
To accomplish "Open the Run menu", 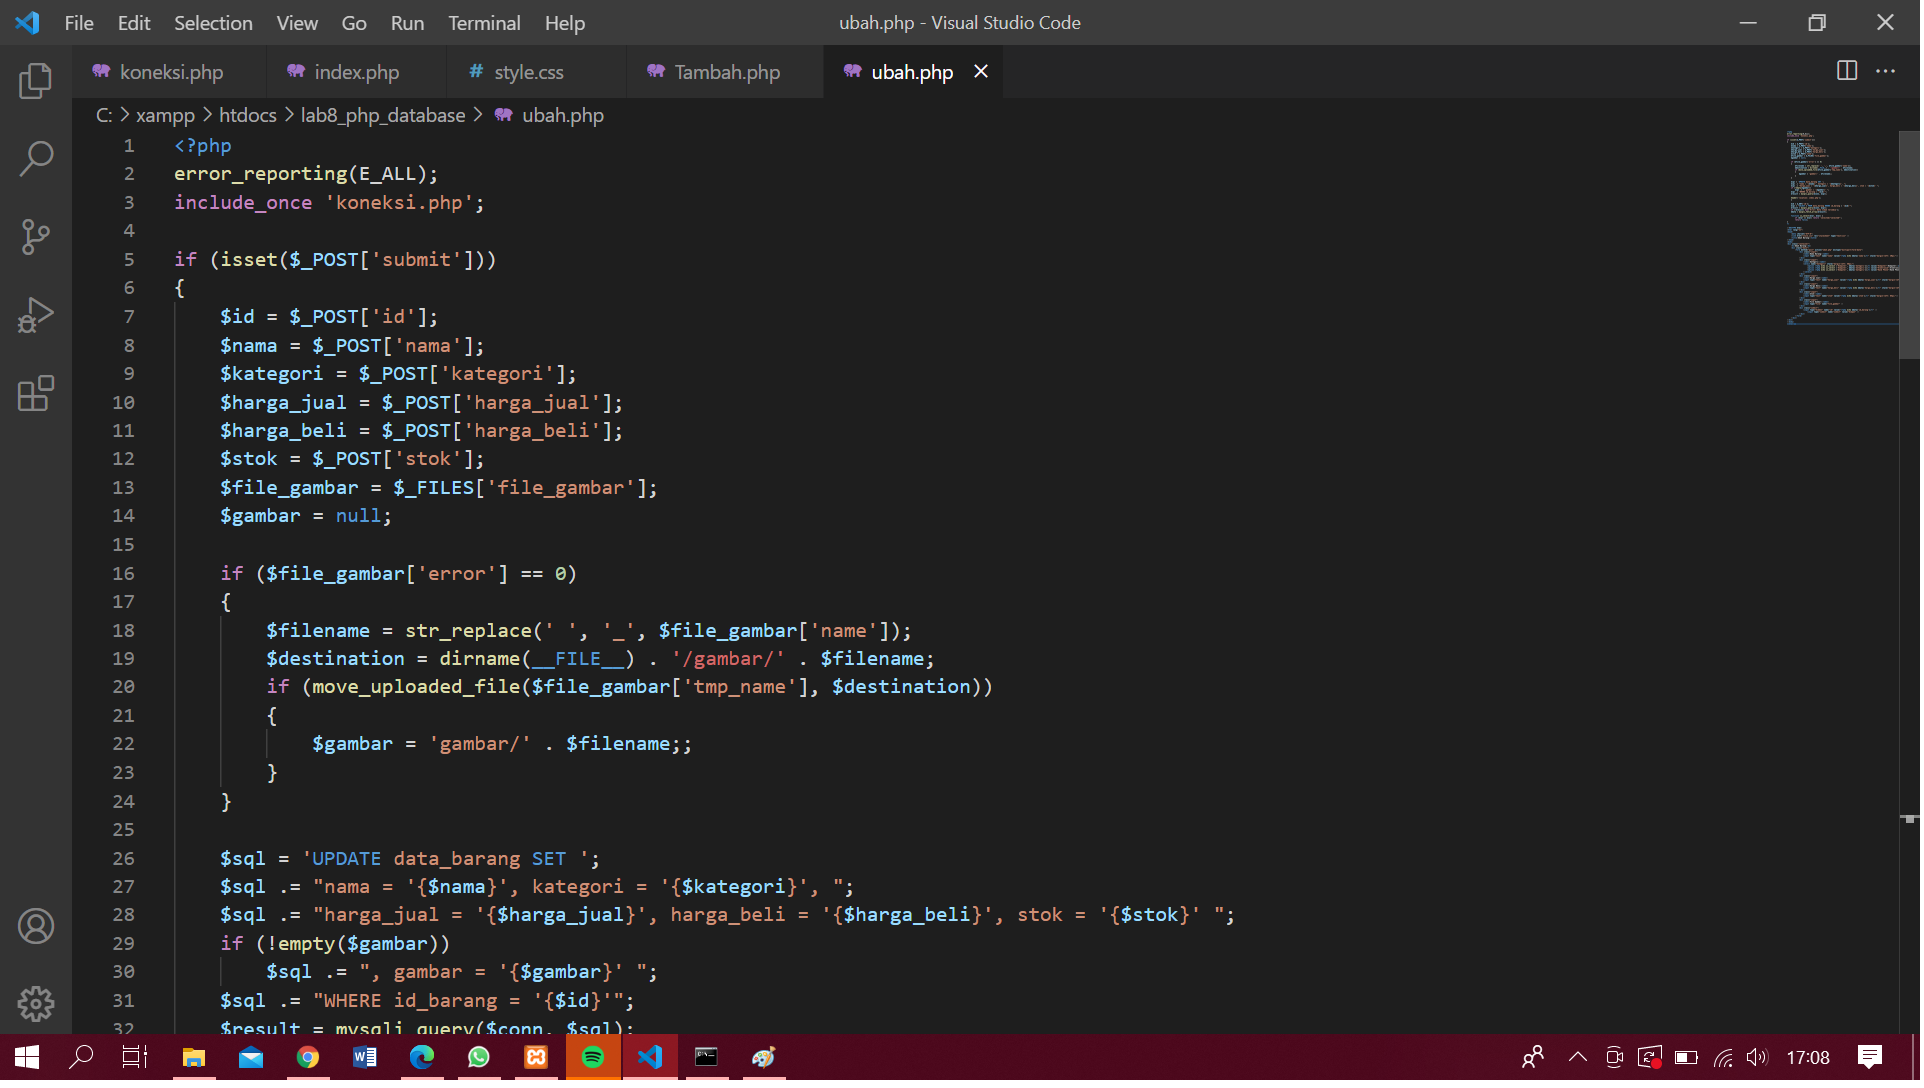I will point(406,22).
